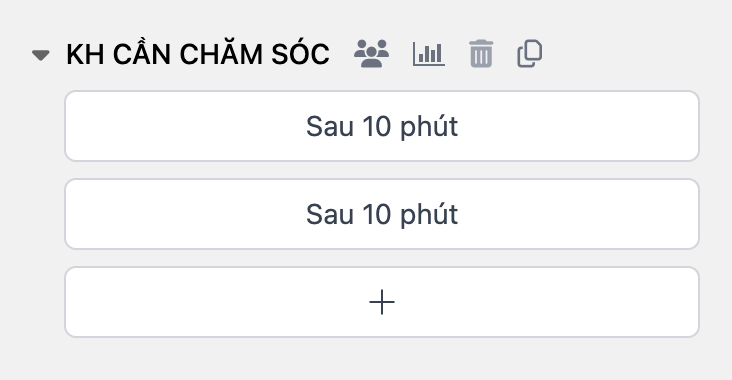Collapse the KH CẦN CHĂM SÓC section

(41, 55)
